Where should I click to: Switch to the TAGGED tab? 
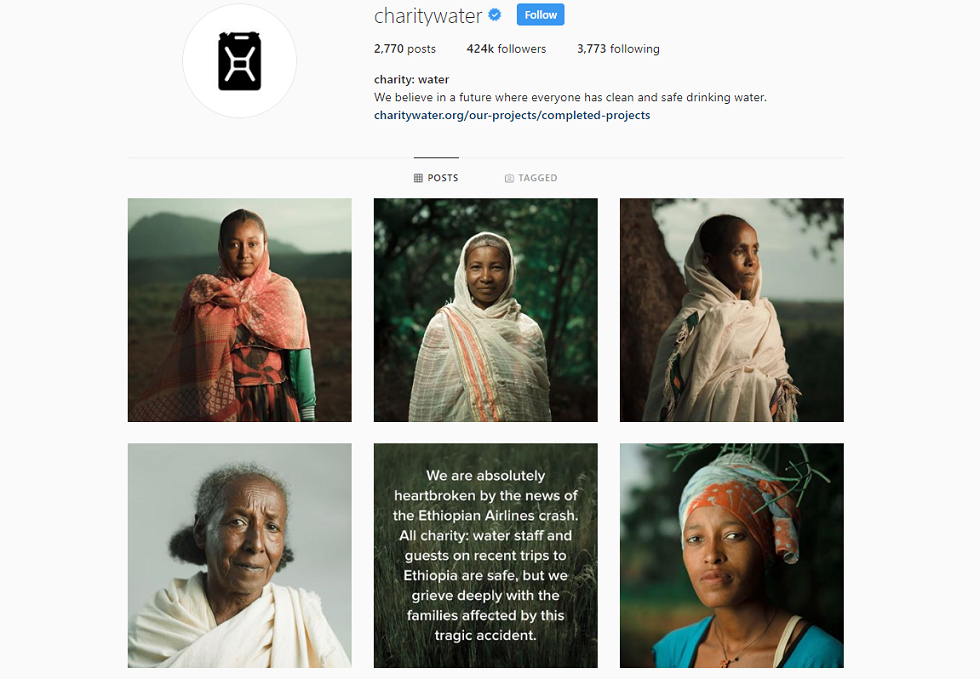531,178
